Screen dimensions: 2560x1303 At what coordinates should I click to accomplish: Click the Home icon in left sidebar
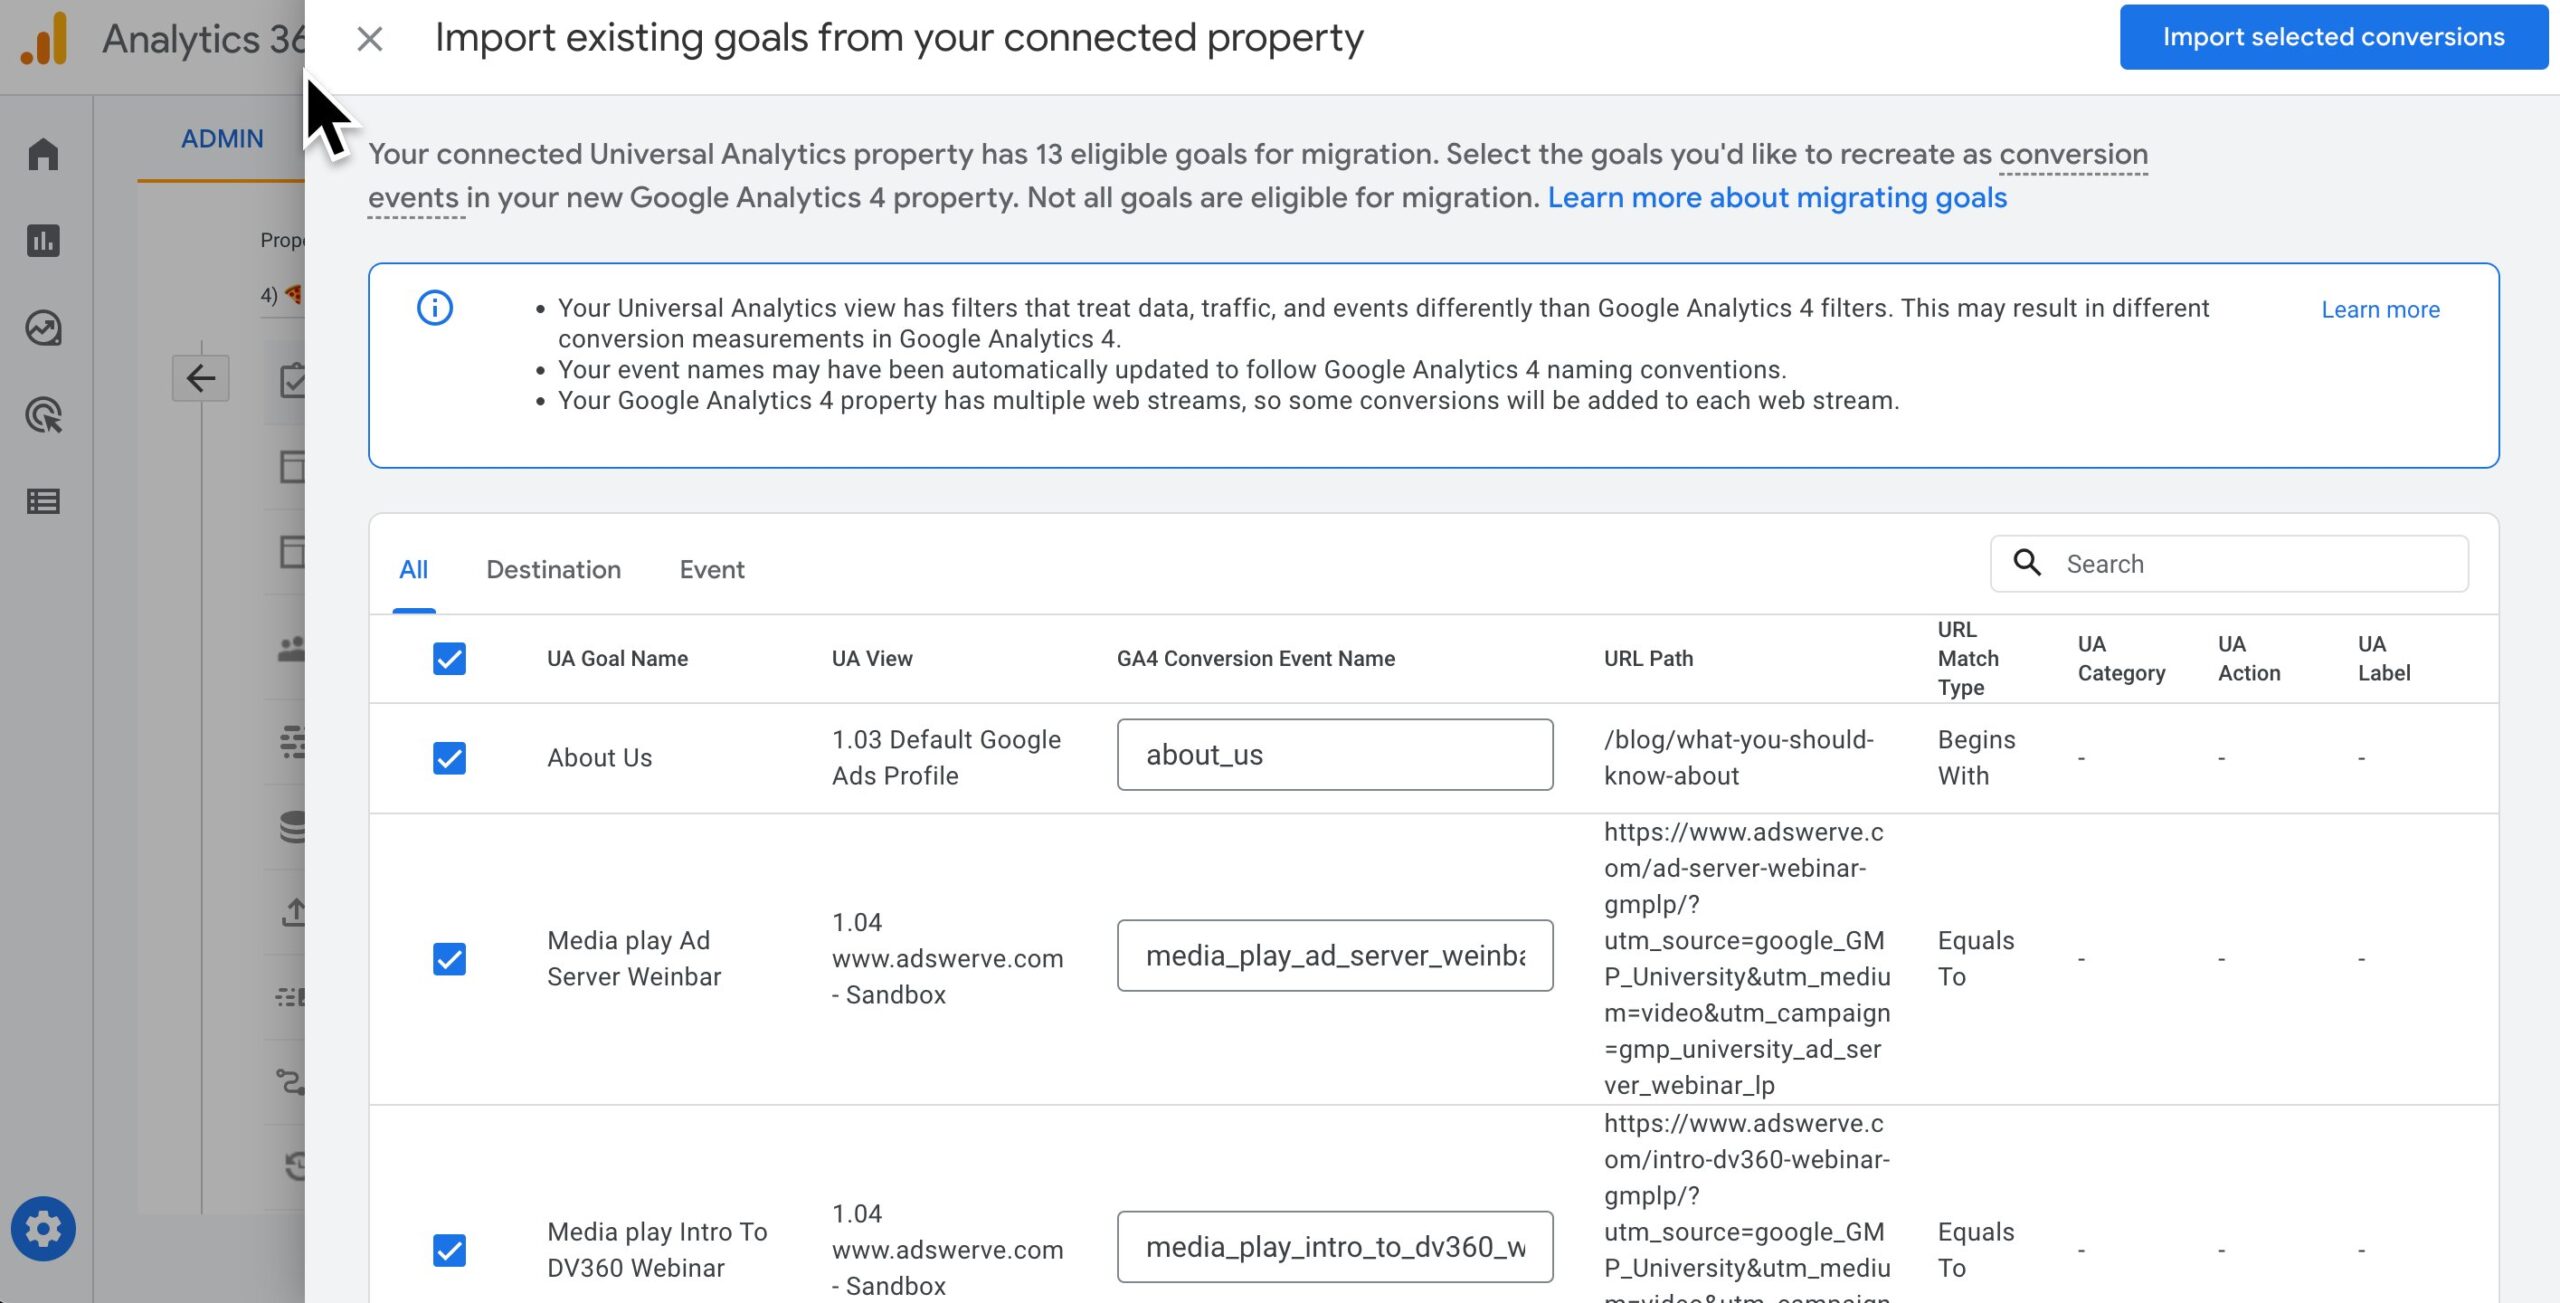pos(43,154)
